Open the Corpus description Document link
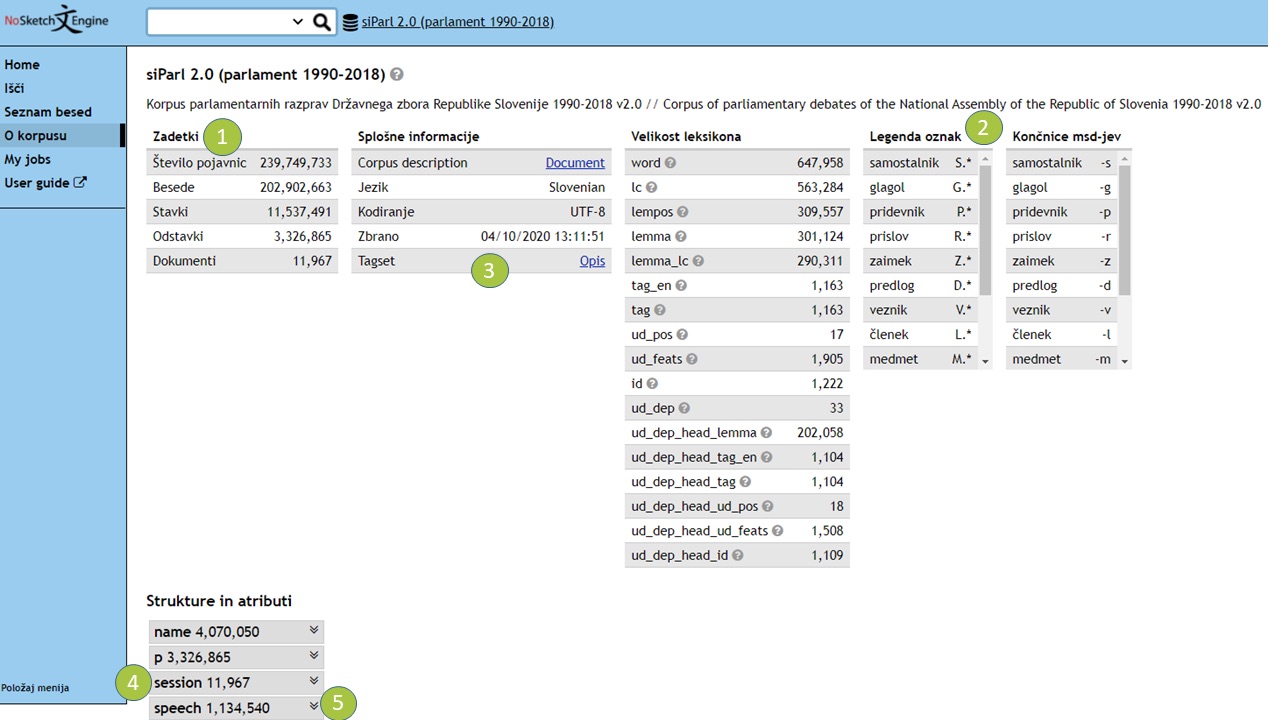The image size is (1280, 720). [x=575, y=163]
